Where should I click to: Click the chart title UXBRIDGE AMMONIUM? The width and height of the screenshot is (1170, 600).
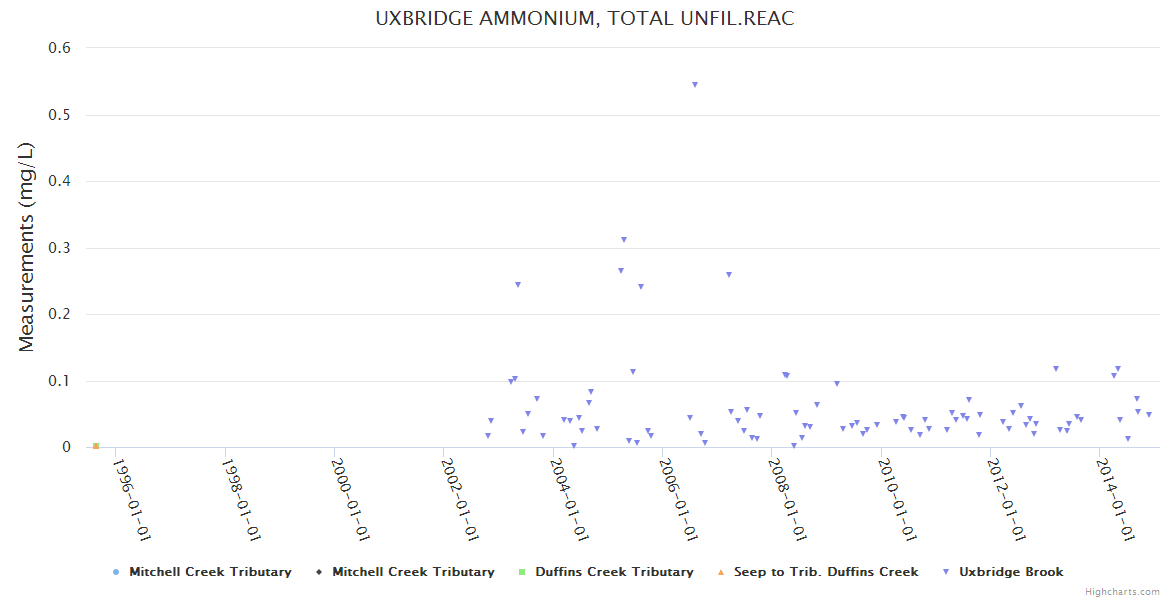coord(585,19)
